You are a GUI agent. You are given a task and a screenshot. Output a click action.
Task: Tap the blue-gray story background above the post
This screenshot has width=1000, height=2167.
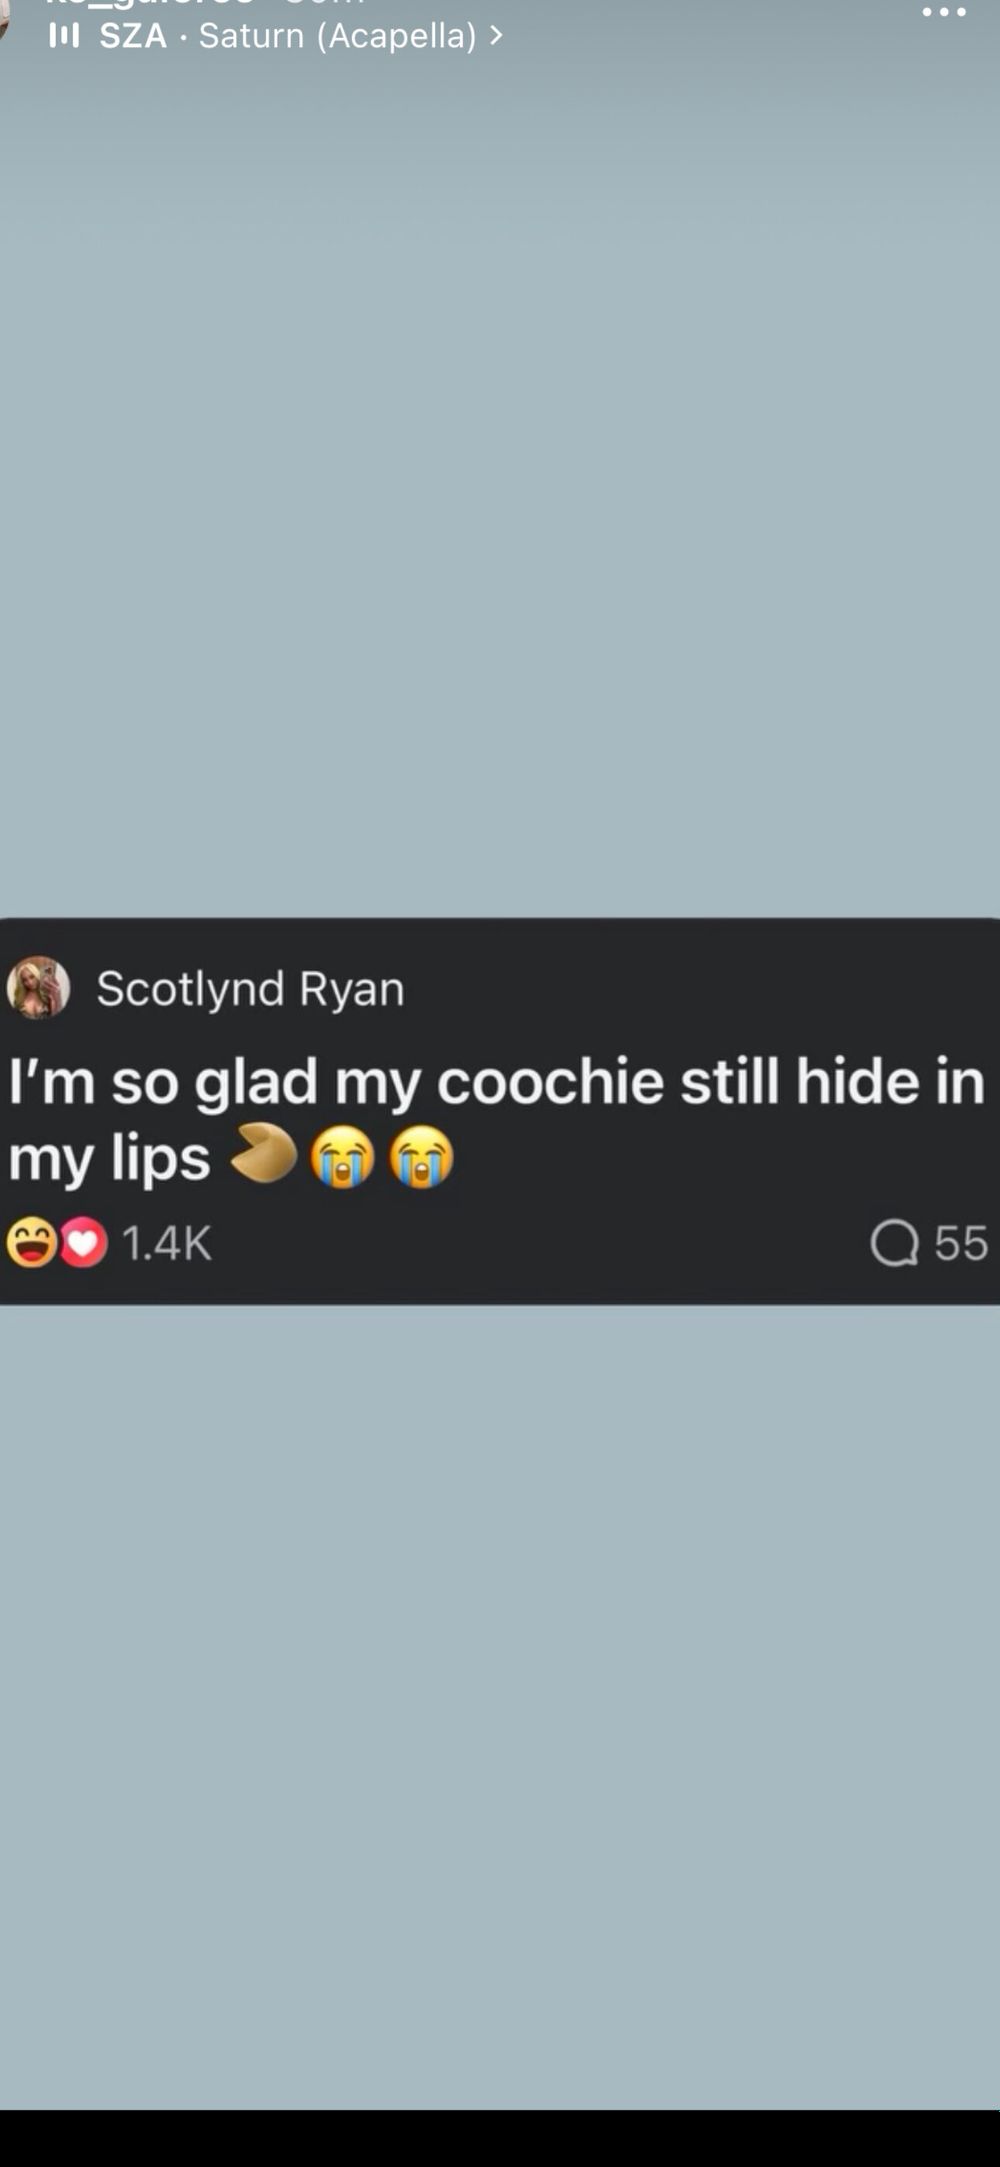tap(500, 480)
